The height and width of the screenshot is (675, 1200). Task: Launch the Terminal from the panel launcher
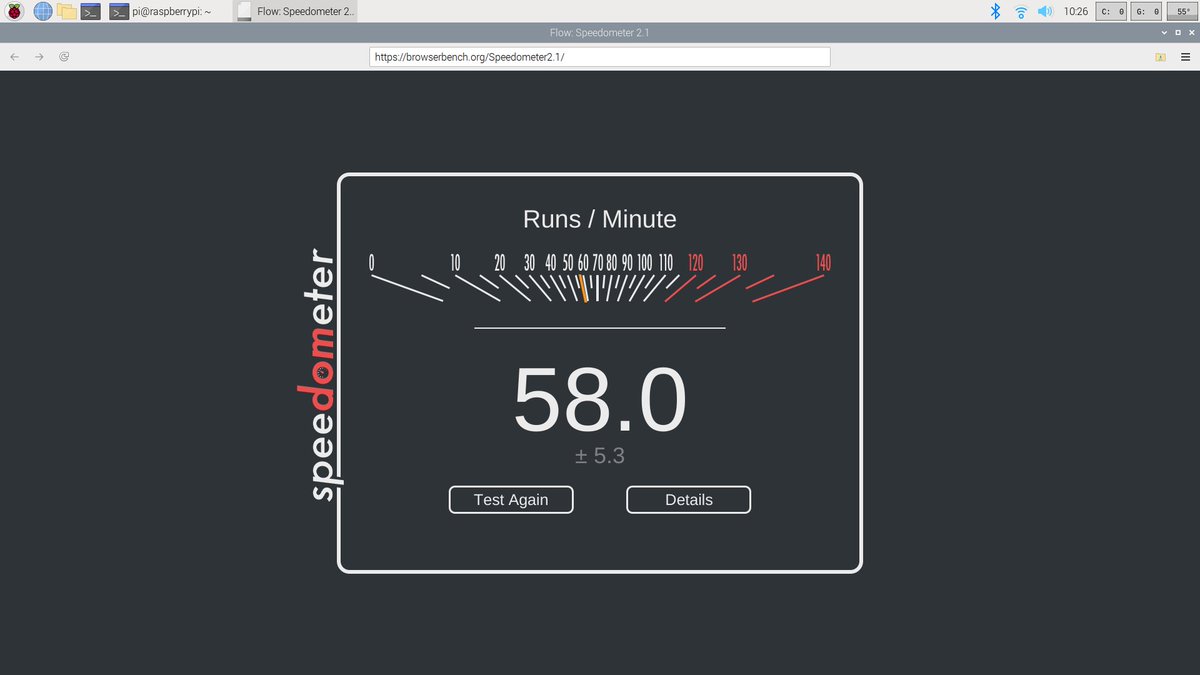[91, 12]
